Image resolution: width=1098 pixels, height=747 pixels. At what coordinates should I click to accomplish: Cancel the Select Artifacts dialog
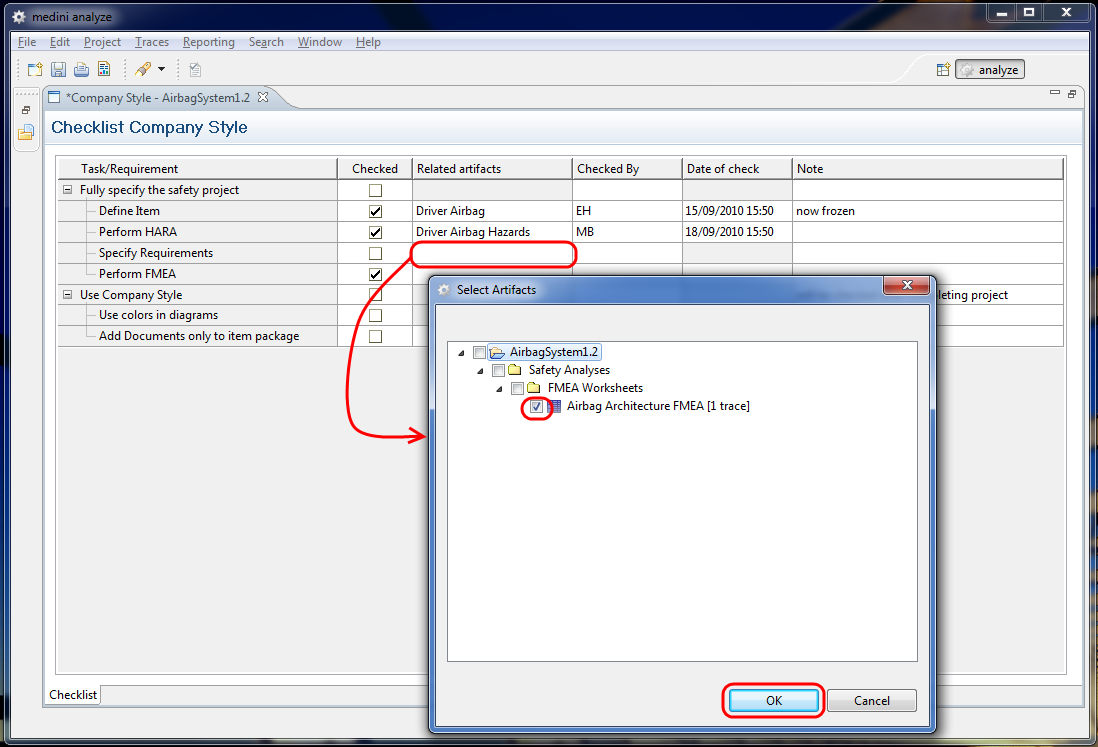[872, 701]
